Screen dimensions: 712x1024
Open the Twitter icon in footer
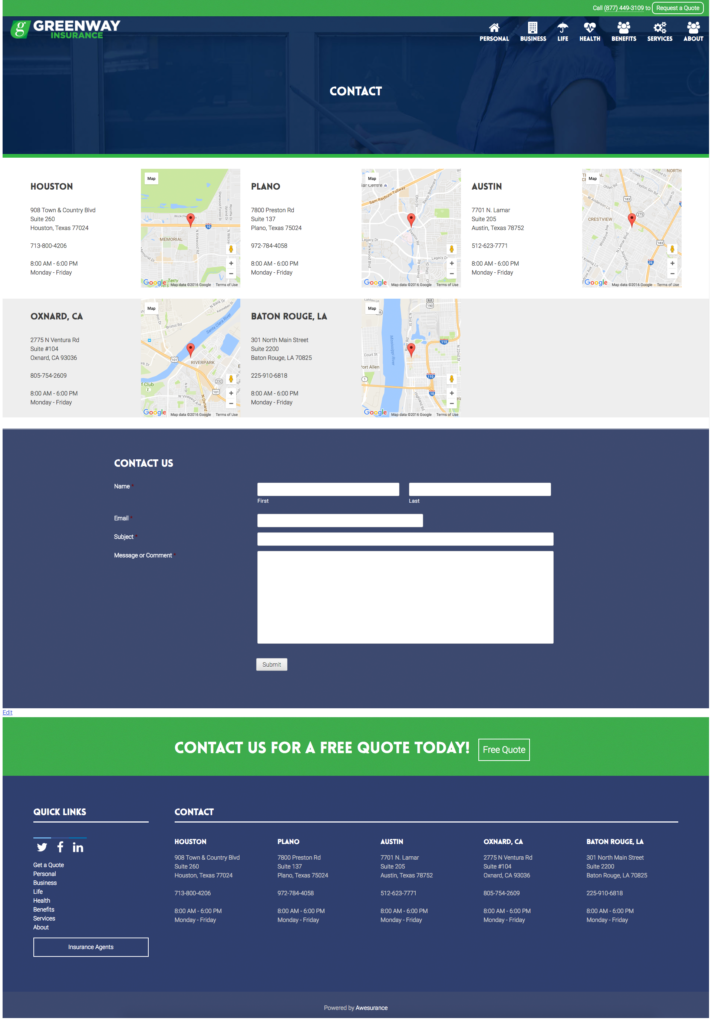tap(42, 847)
